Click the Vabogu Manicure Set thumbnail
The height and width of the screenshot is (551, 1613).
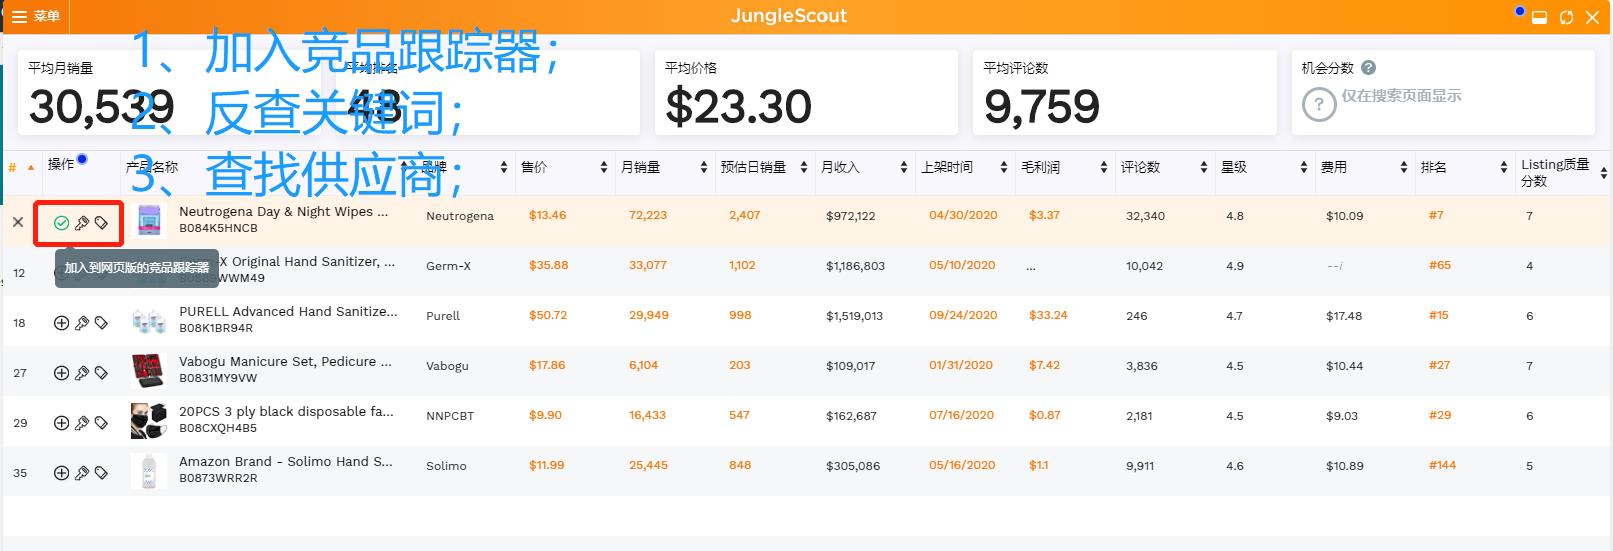(x=148, y=370)
